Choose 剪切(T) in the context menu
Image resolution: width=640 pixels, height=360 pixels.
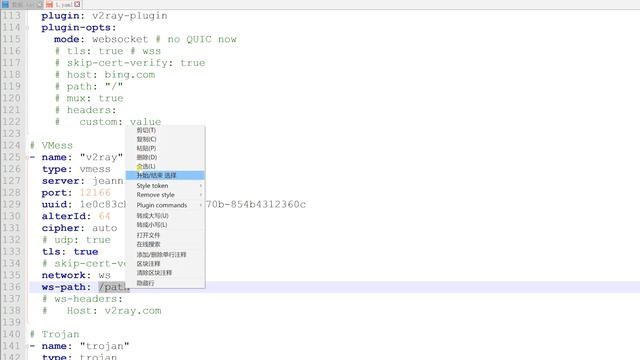pyautogui.click(x=165, y=130)
